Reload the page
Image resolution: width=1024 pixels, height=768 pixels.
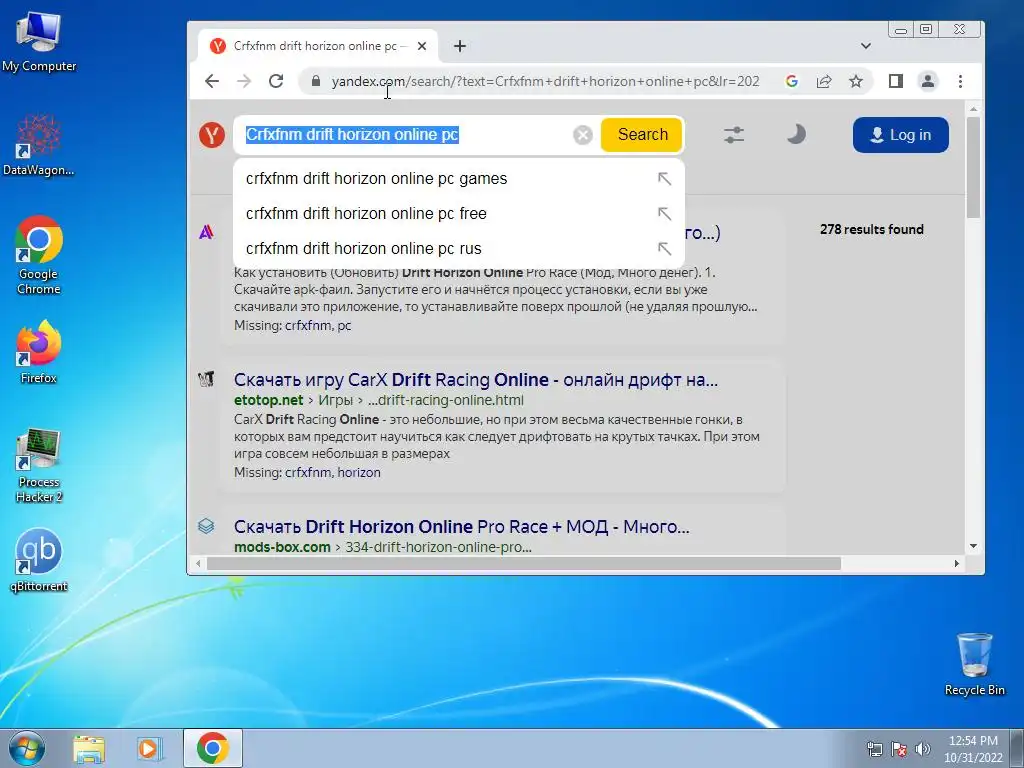point(276,81)
